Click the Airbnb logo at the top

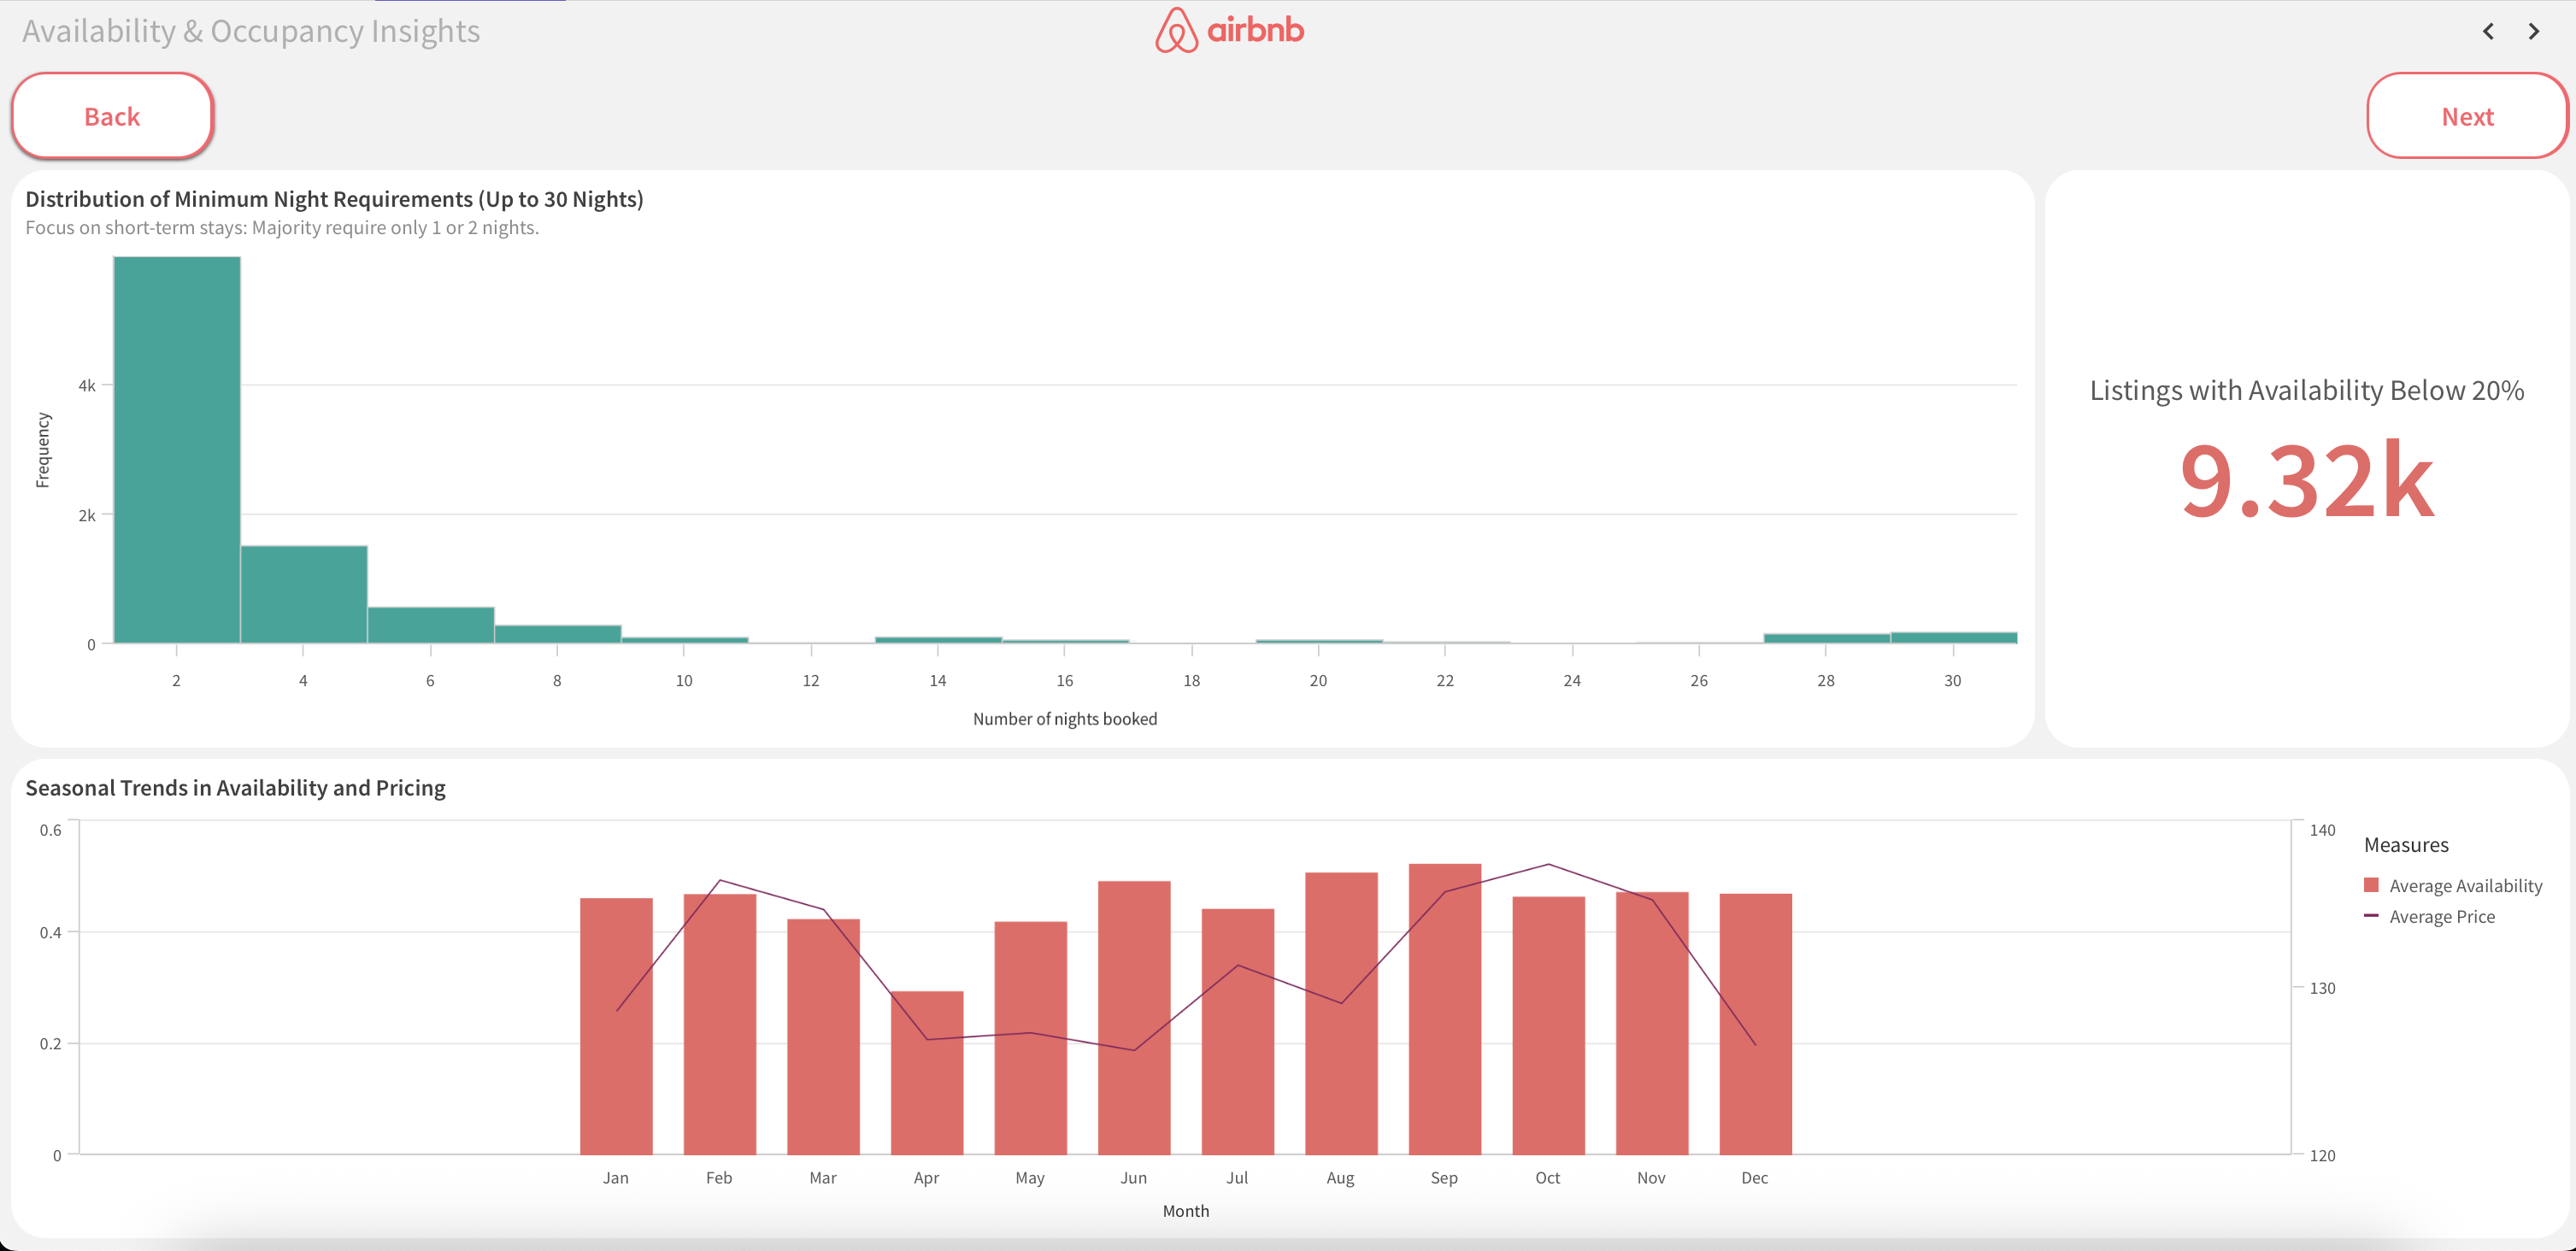click(1228, 30)
